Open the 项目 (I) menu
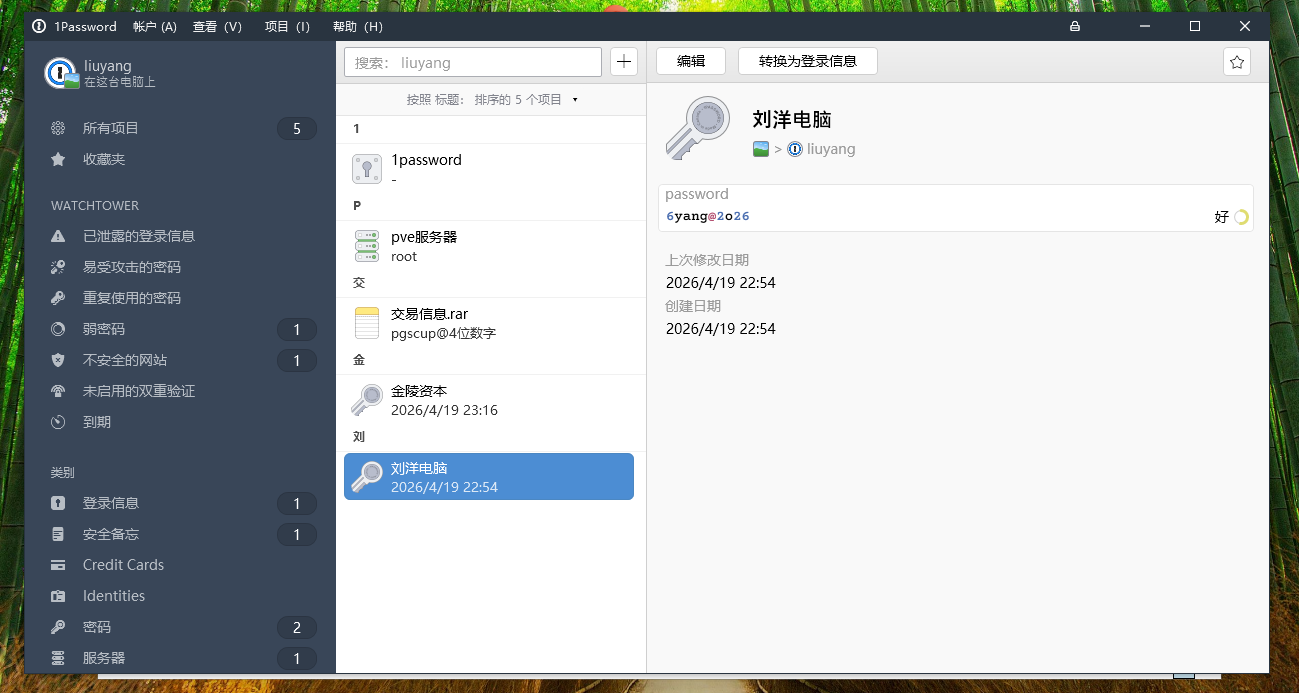The image size is (1299, 693). click(287, 26)
